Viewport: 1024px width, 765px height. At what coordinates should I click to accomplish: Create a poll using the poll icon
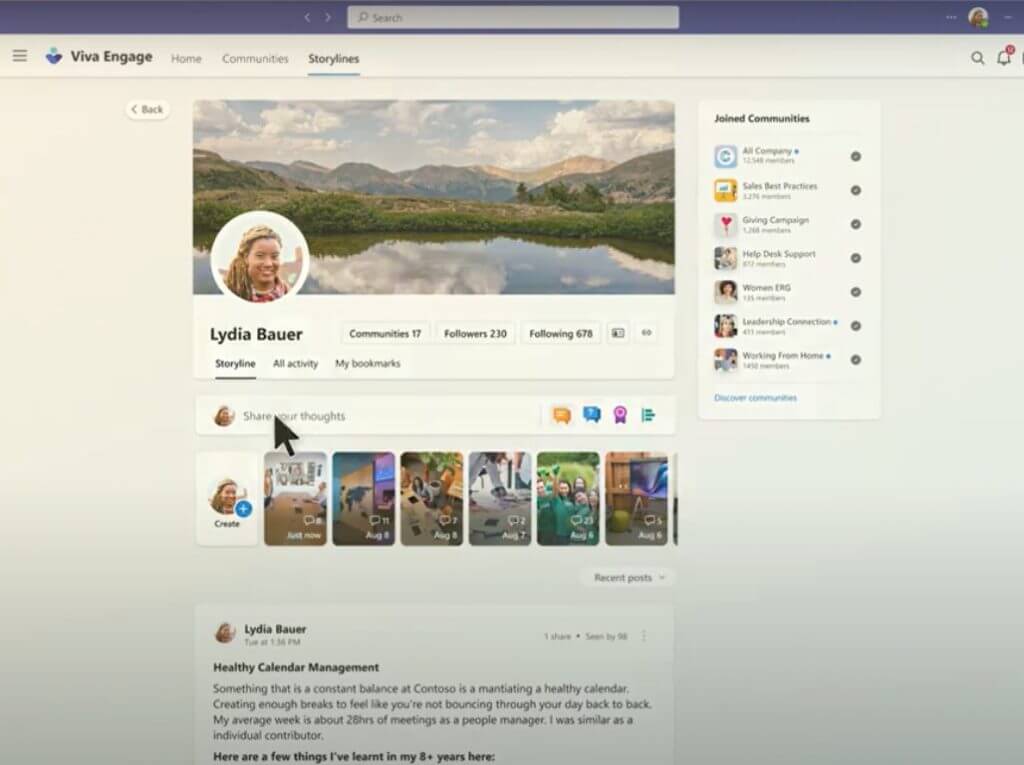pos(648,415)
